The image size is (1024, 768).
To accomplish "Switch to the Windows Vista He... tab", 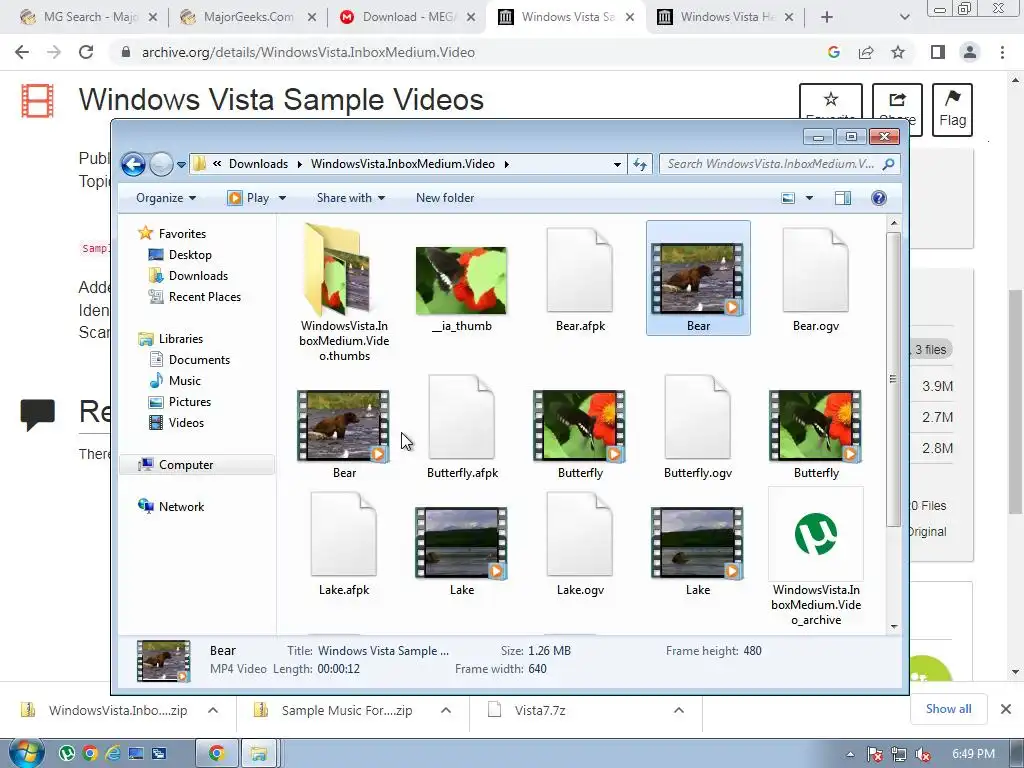I will tap(726, 17).
